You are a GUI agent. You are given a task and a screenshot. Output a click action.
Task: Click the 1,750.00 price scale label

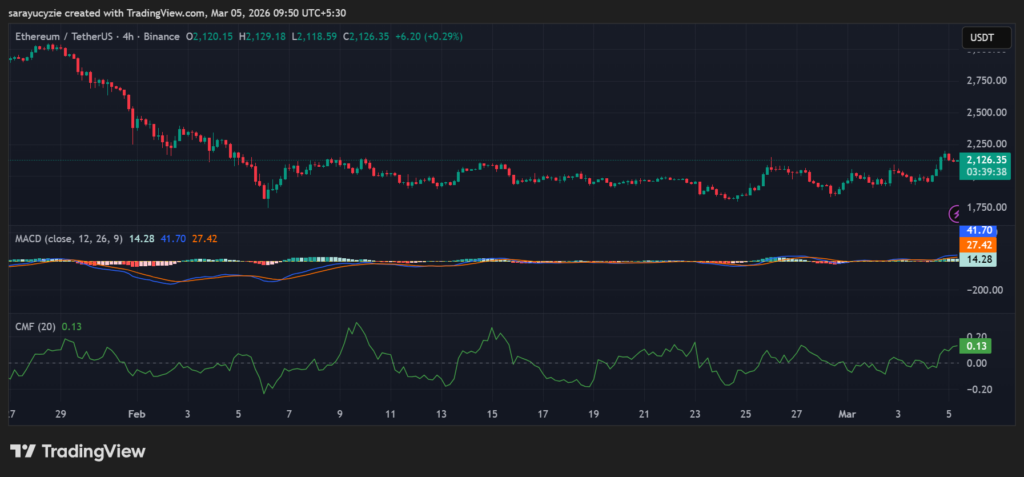[x=986, y=207]
